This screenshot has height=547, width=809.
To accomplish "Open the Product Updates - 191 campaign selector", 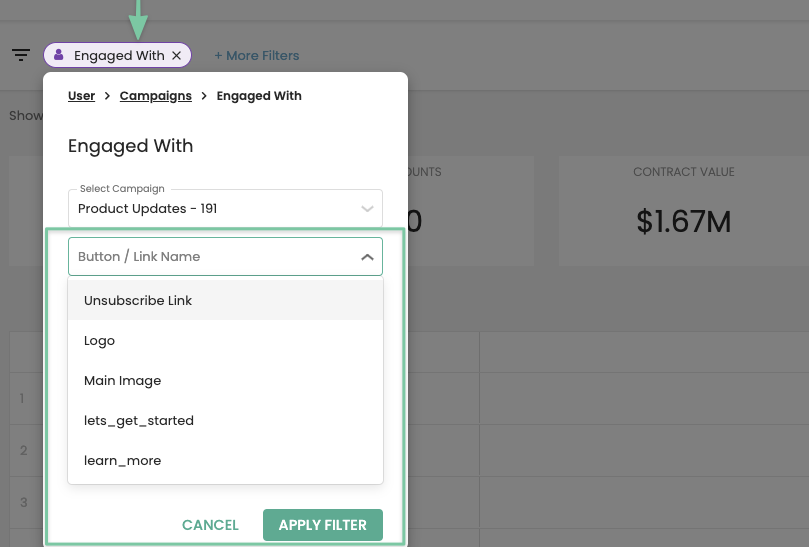I will [x=225, y=208].
